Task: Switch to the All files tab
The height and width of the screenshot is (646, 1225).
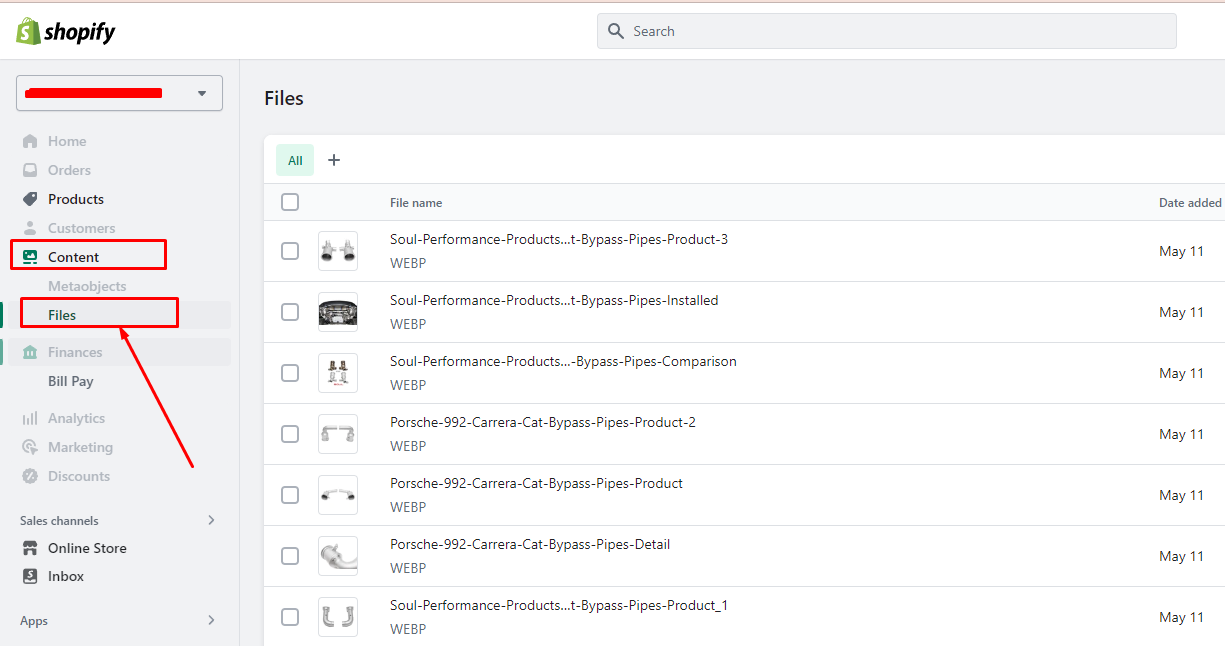Action: pyautogui.click(x=295, y=160)
